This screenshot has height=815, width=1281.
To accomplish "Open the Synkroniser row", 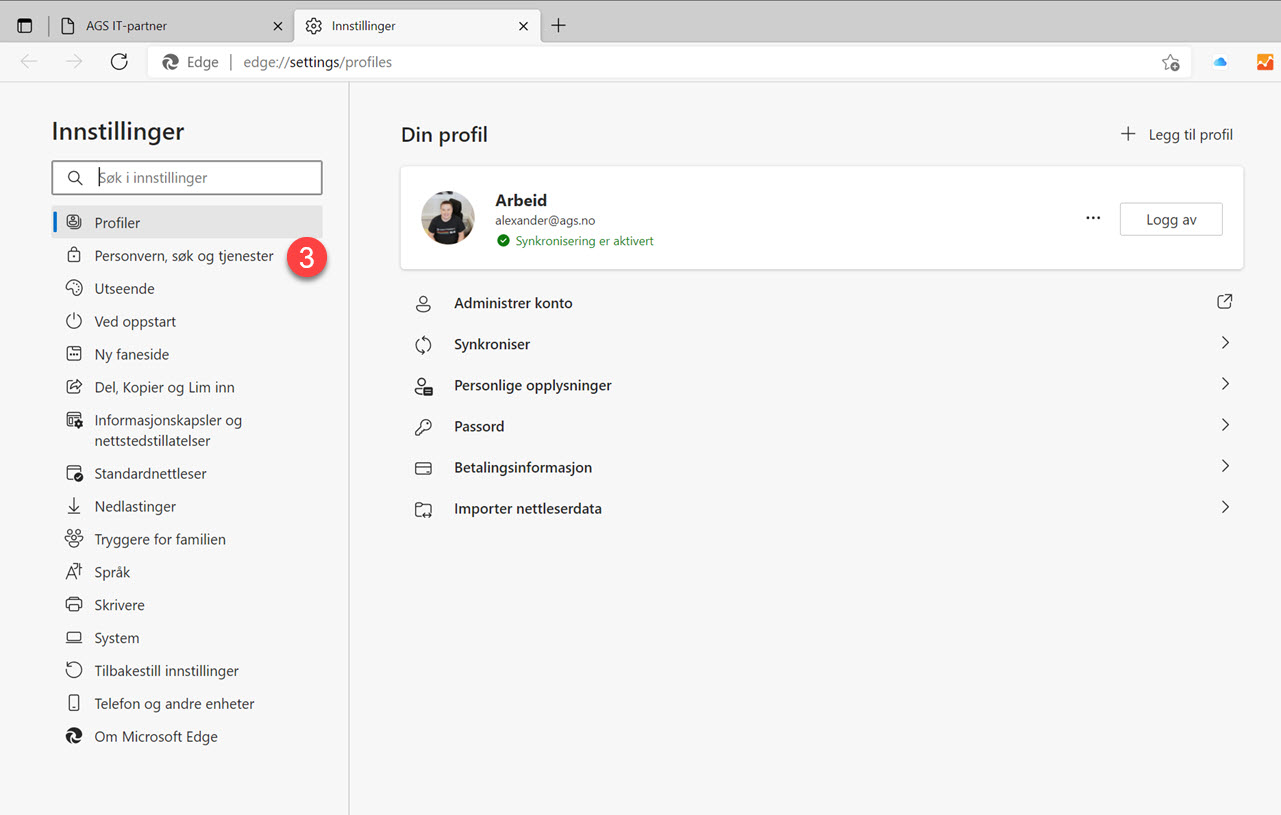I will [822, 344].
